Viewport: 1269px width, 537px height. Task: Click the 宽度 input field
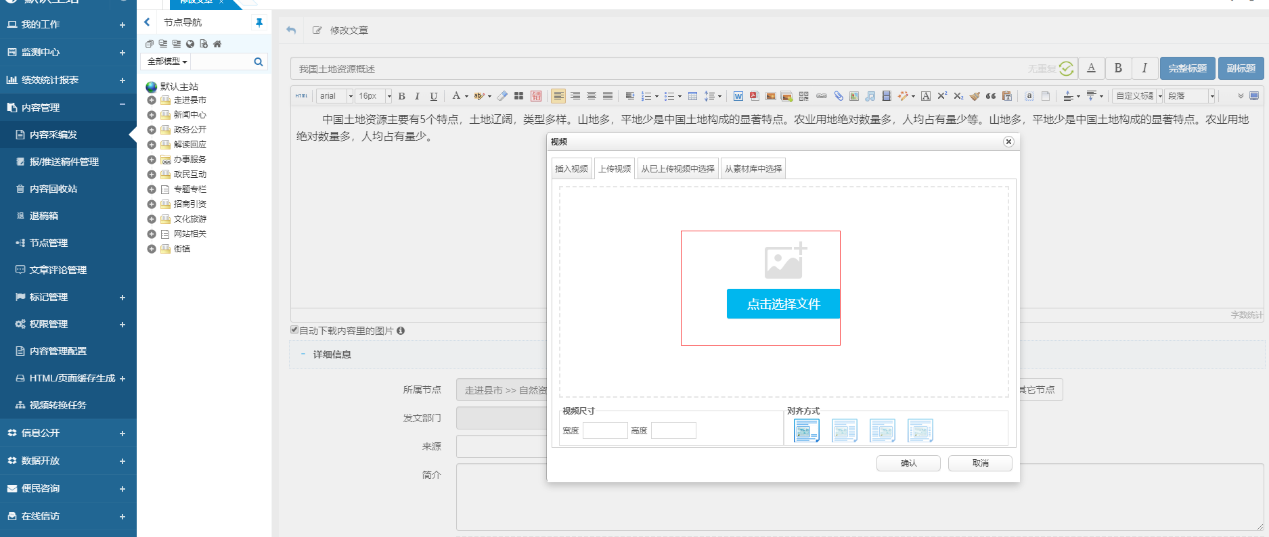point(605,431)
